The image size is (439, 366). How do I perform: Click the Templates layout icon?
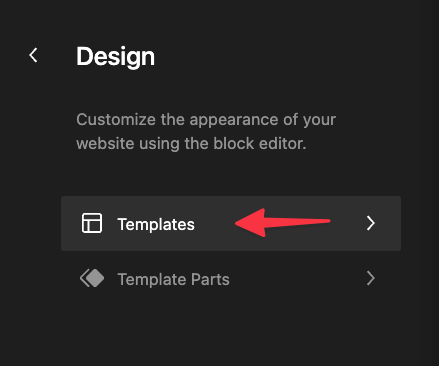92,223
